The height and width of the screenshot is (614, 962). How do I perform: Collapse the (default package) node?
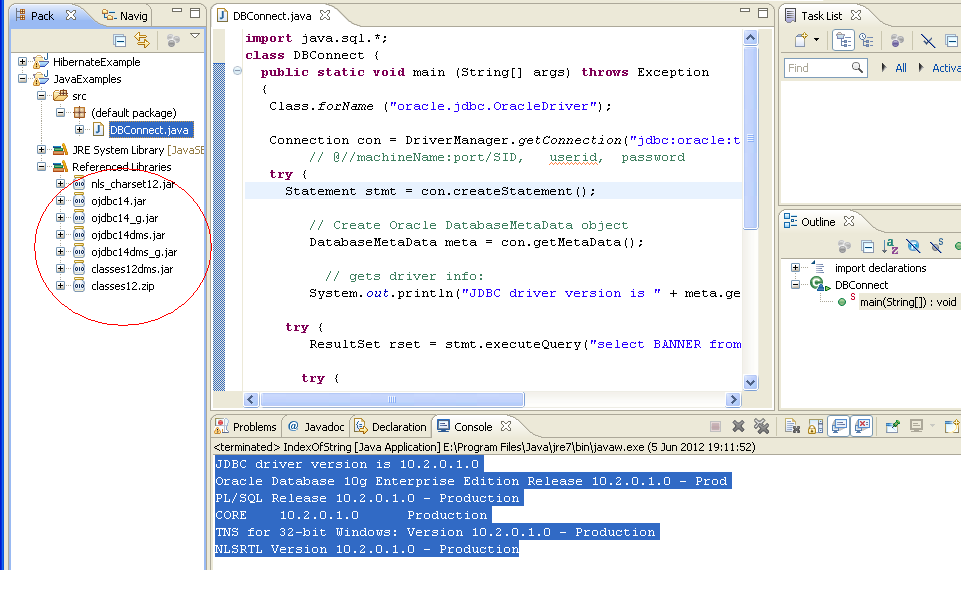tap(60, 112)
